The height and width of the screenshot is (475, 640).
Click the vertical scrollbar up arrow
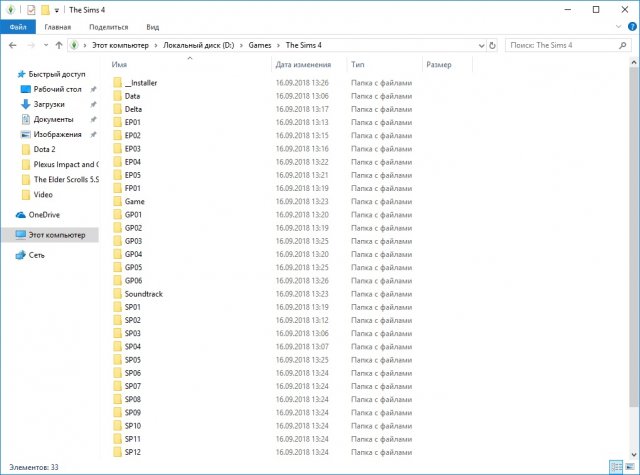[634, 62]
